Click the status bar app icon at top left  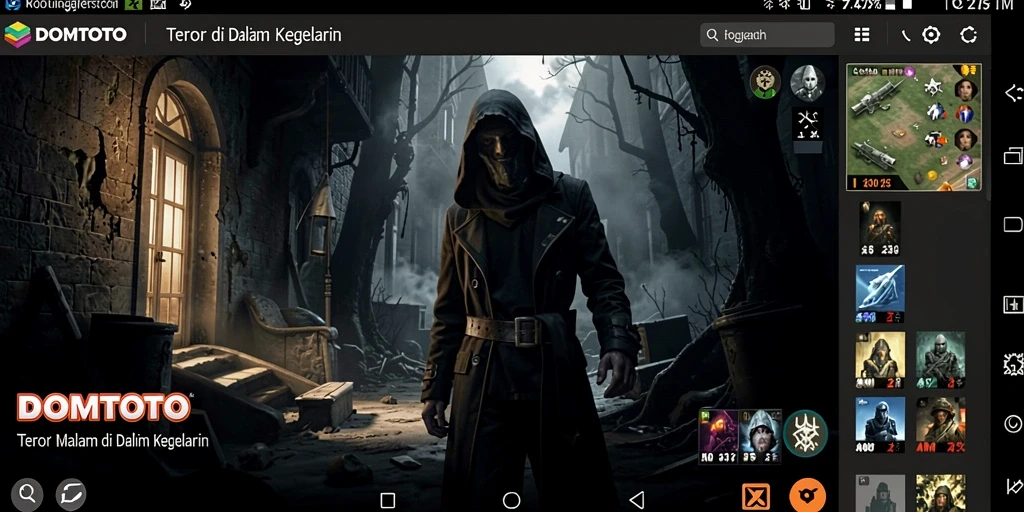(x=12, y=5)
